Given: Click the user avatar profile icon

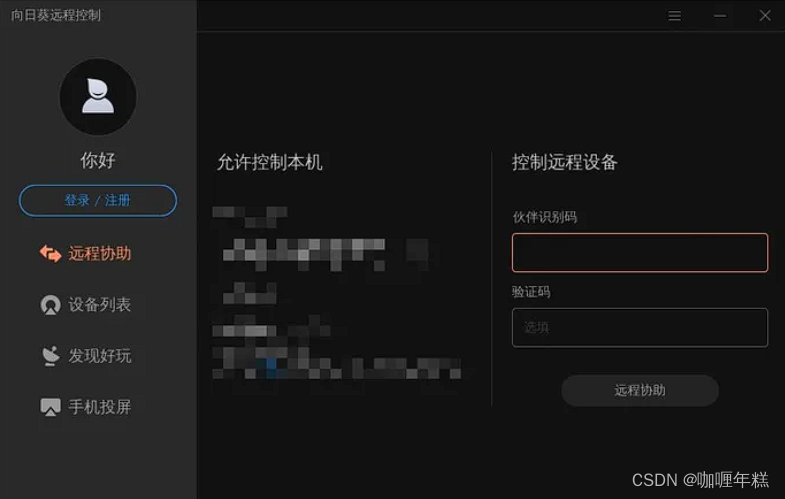Looking at the screenshot, I should (98, 97).
